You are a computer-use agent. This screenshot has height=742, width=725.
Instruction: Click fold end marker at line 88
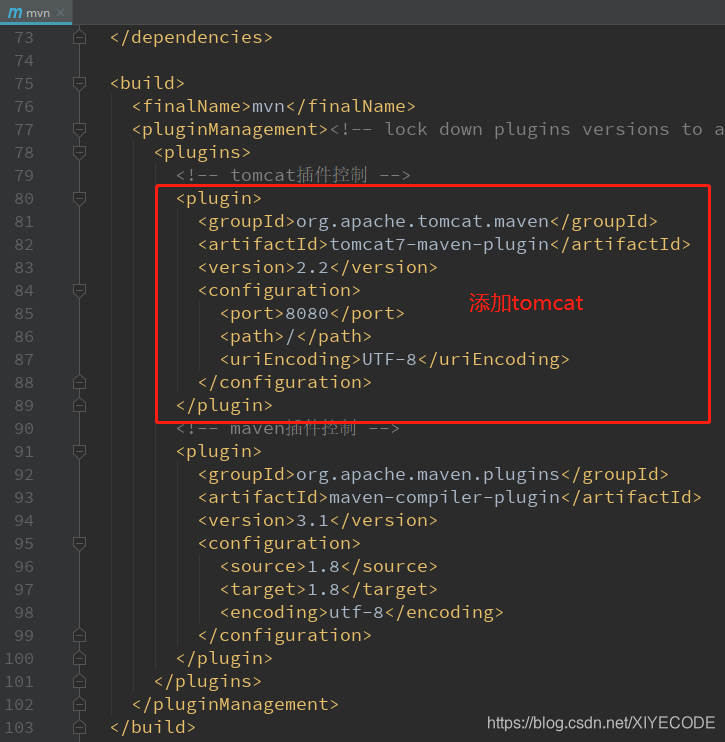point(80,382)
